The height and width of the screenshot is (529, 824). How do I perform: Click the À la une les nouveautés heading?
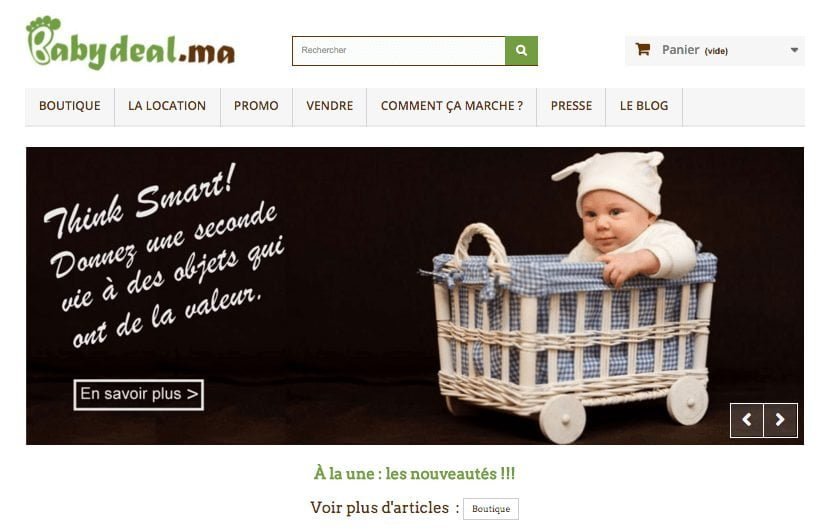414,474
